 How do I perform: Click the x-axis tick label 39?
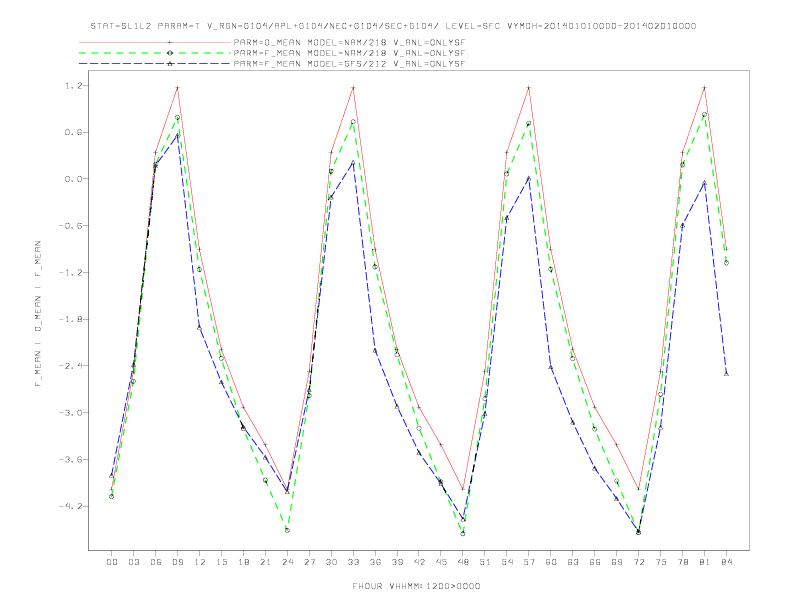click(x=397, y=562)
